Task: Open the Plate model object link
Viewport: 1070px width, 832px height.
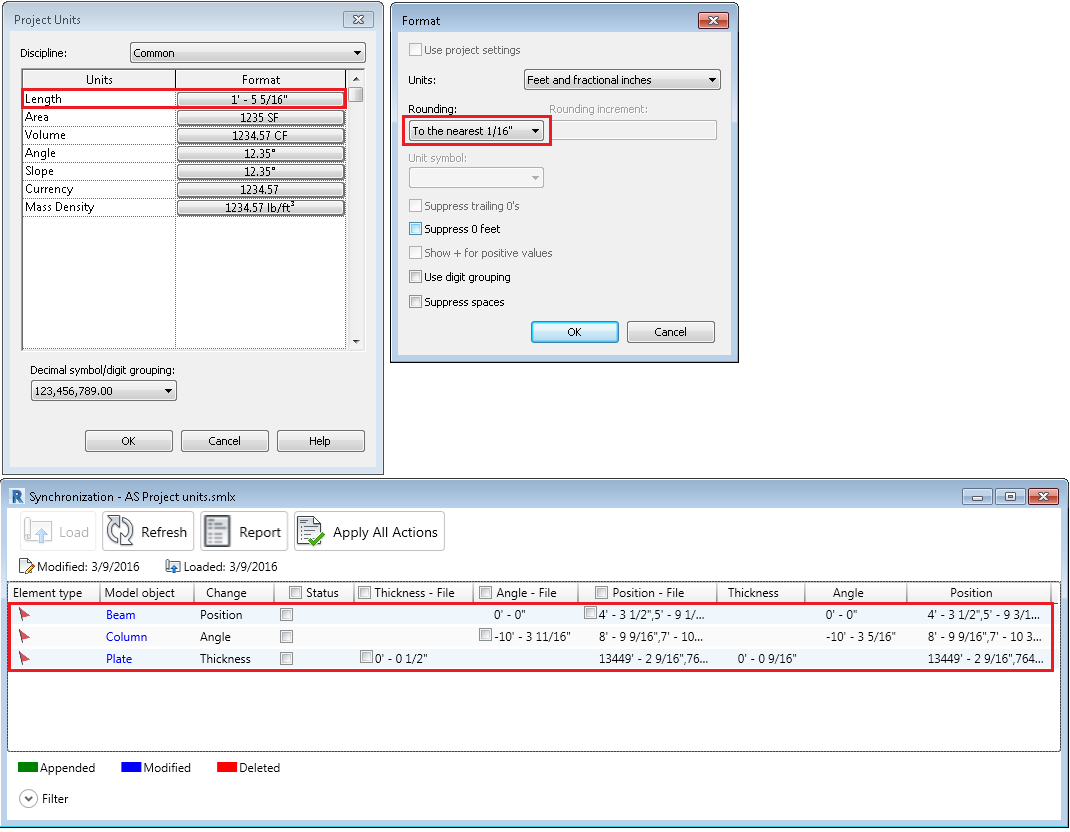Action: 119,658
